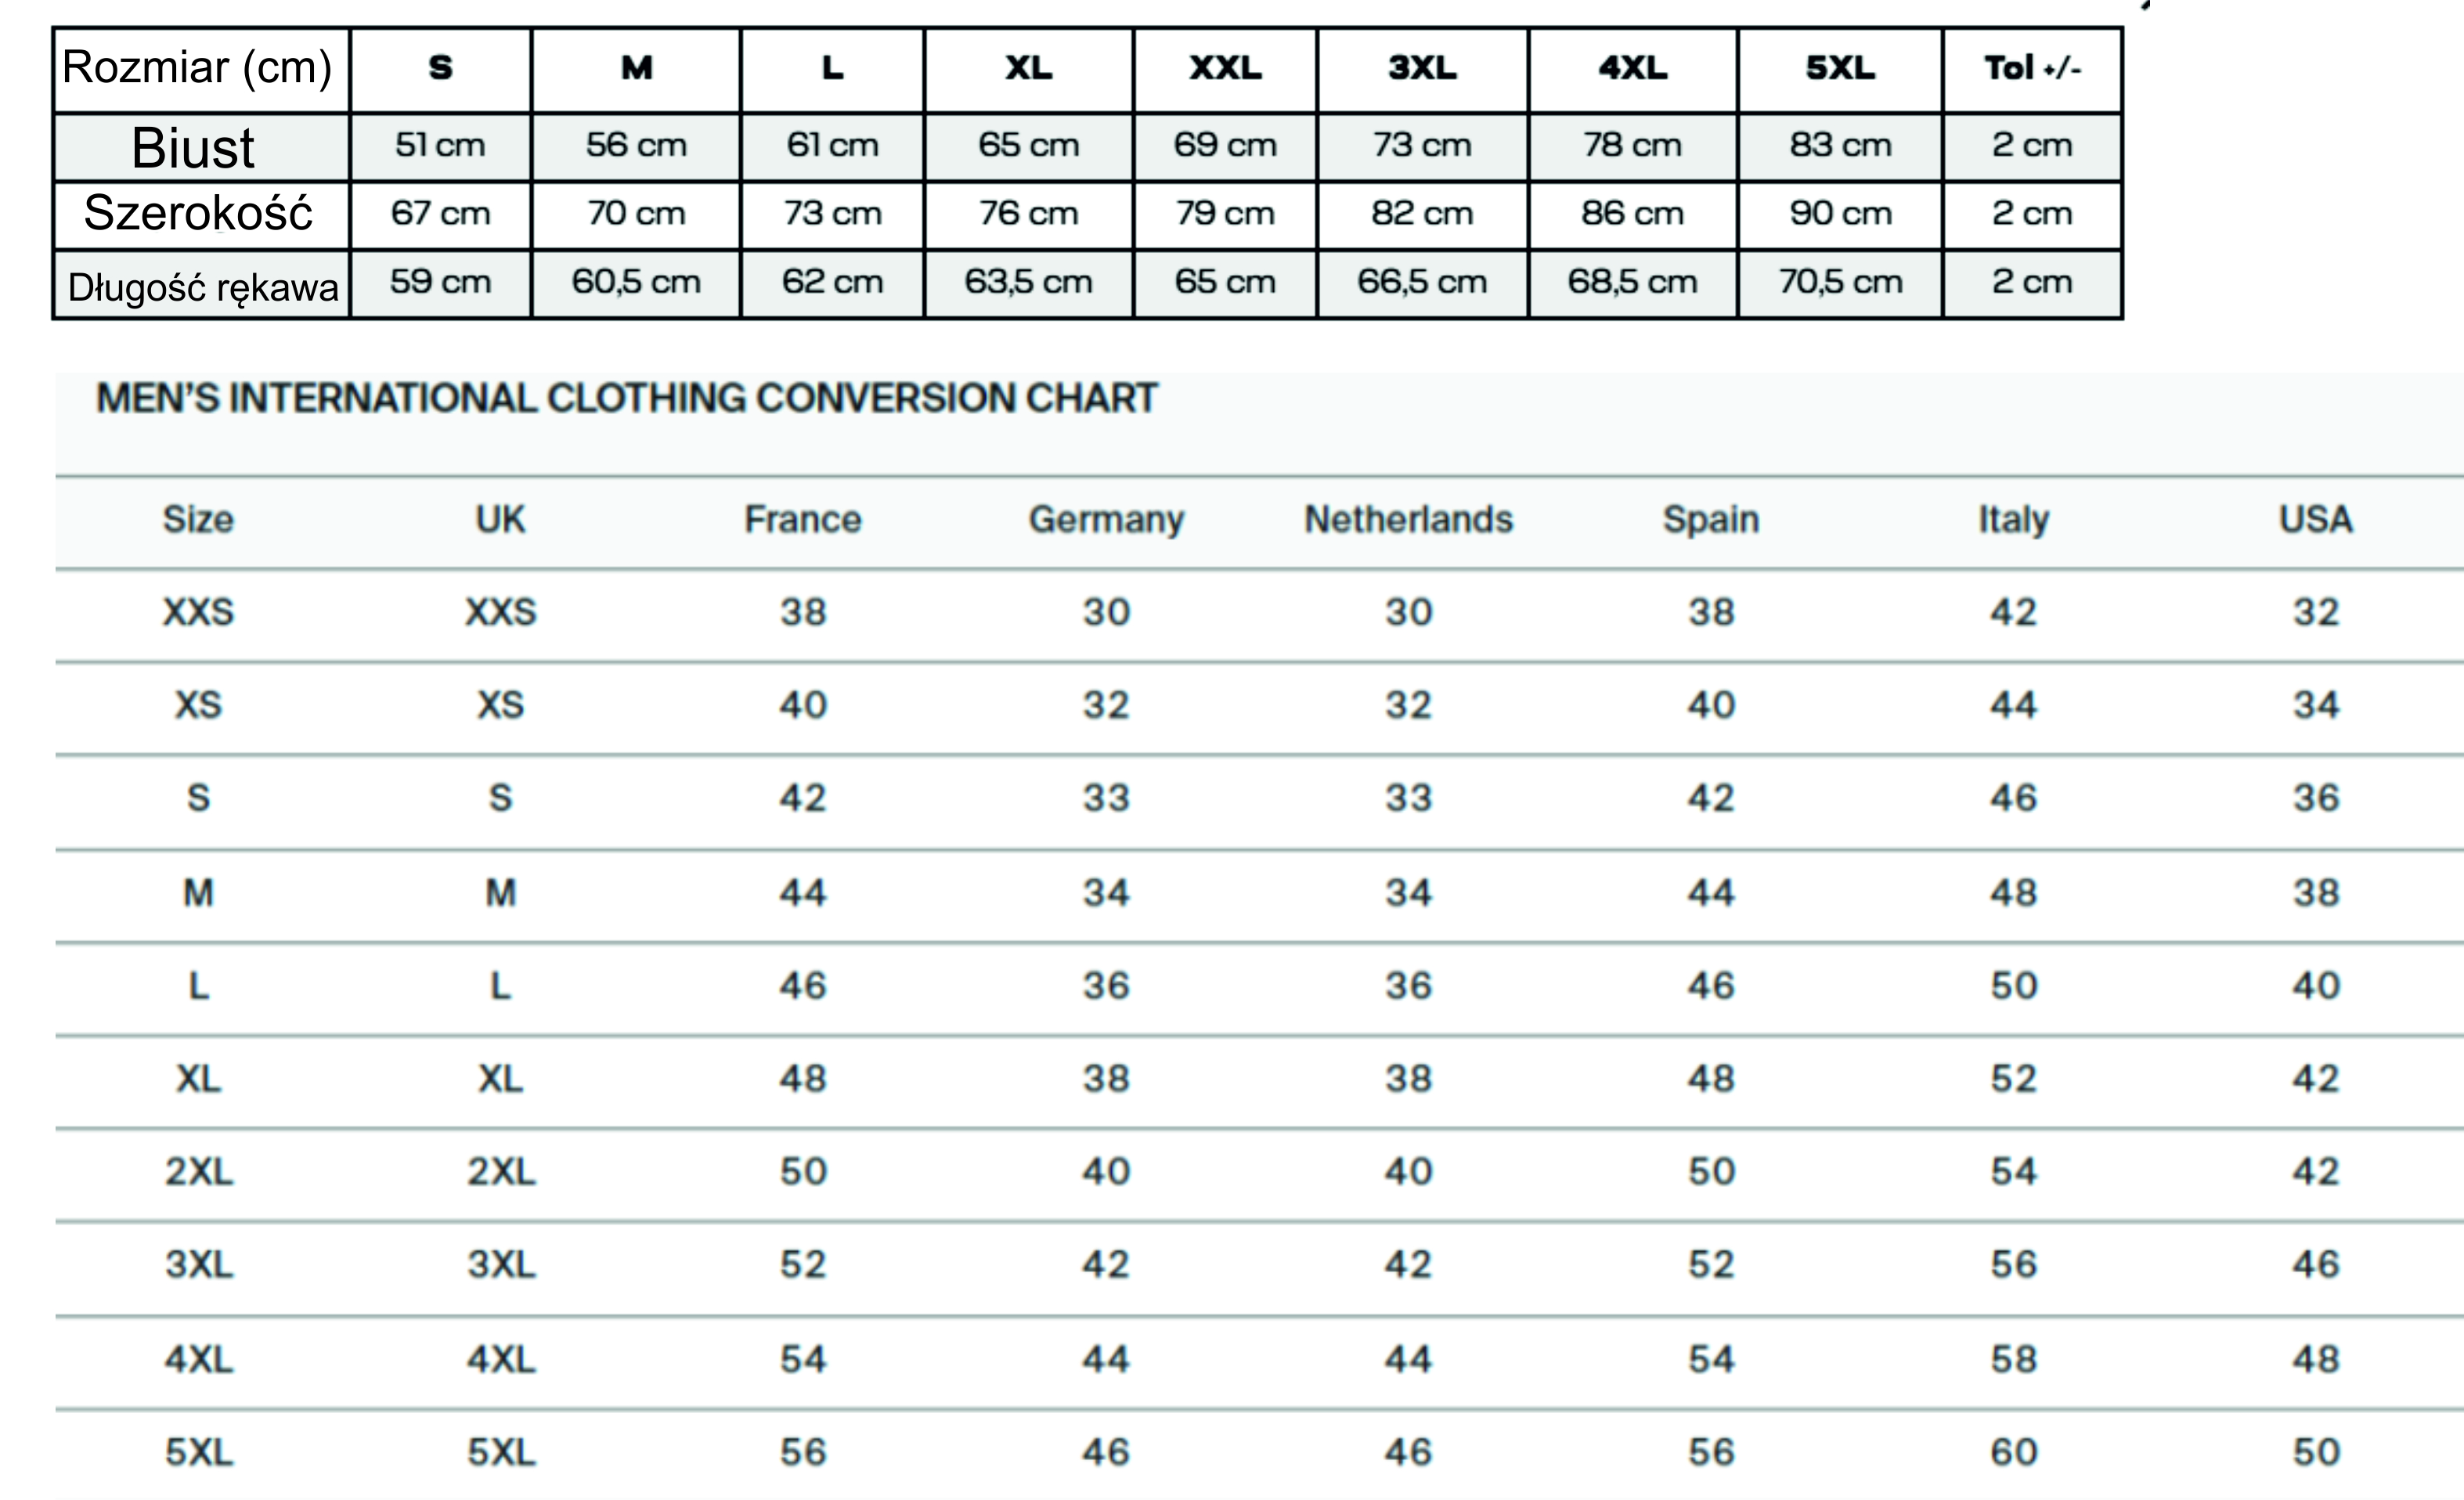Select the Italy value '60' for 5XL
2464x1500 pixels.
point(2013,1452)
